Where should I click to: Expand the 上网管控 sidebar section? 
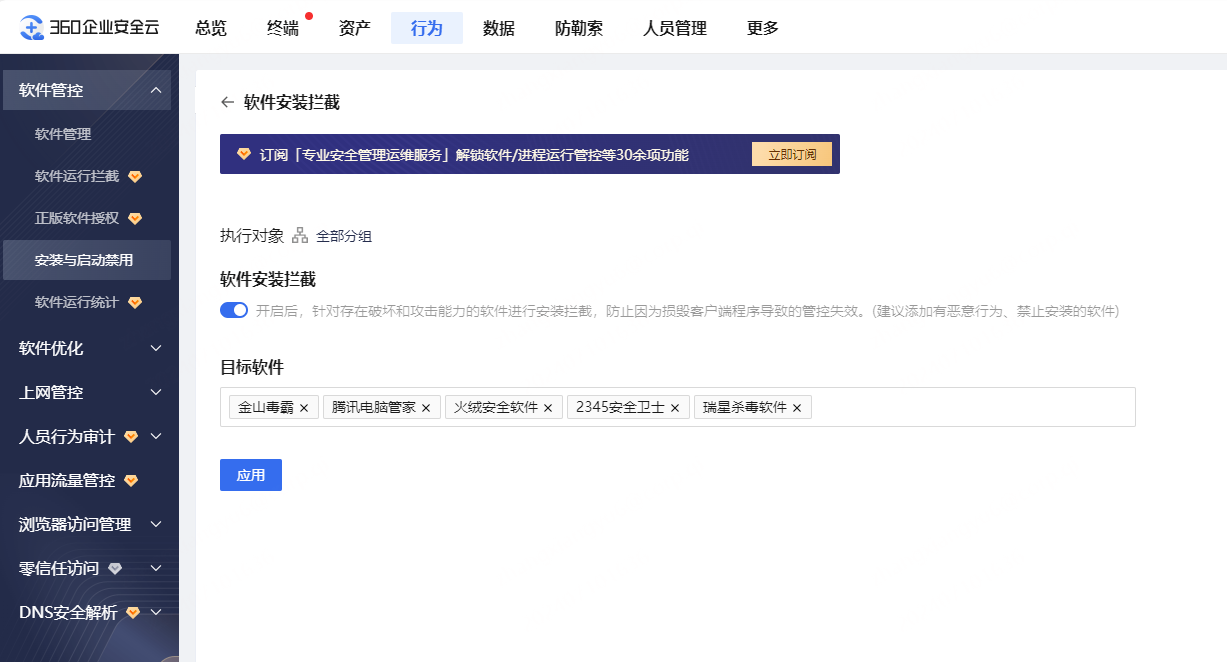click(x=156, y=392)
